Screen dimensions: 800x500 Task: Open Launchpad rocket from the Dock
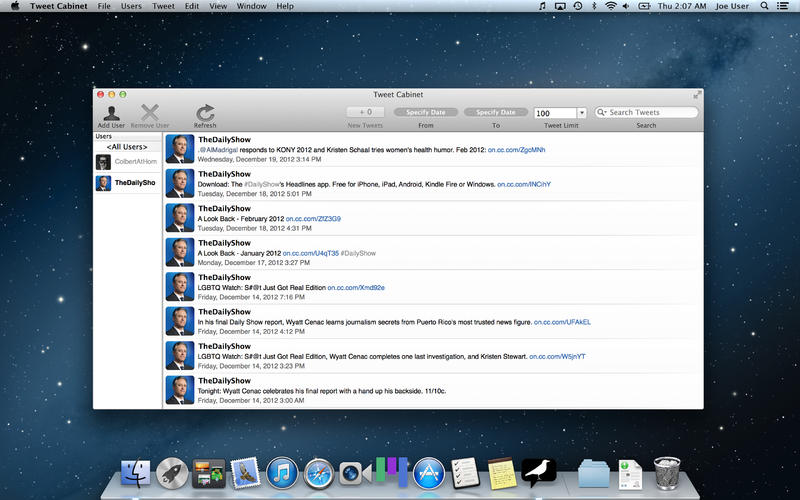(x=172, y=473)
